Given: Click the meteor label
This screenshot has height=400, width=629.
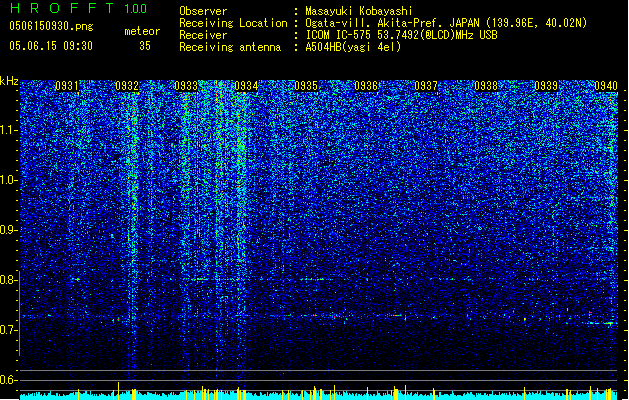Looking at the screenshot, I should [142, 31].
